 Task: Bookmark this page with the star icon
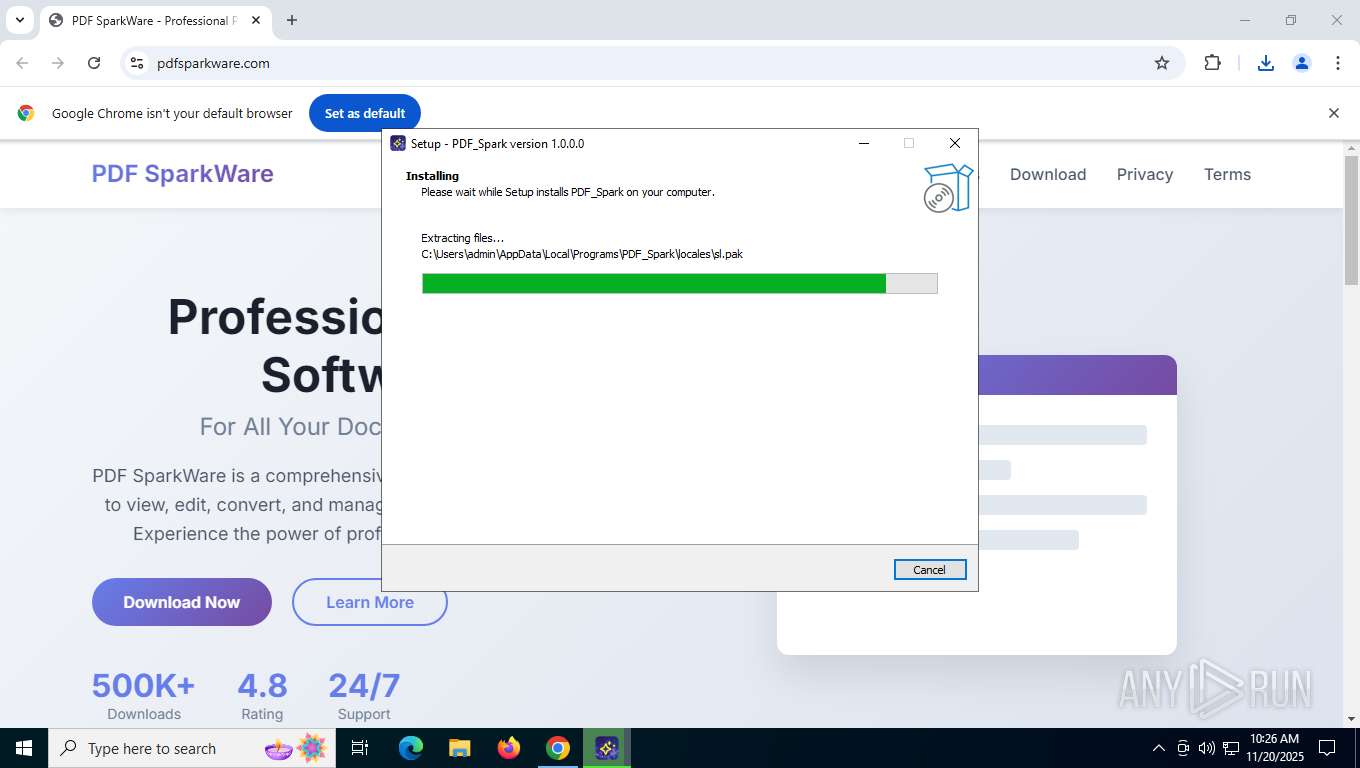coord(1162,63)
